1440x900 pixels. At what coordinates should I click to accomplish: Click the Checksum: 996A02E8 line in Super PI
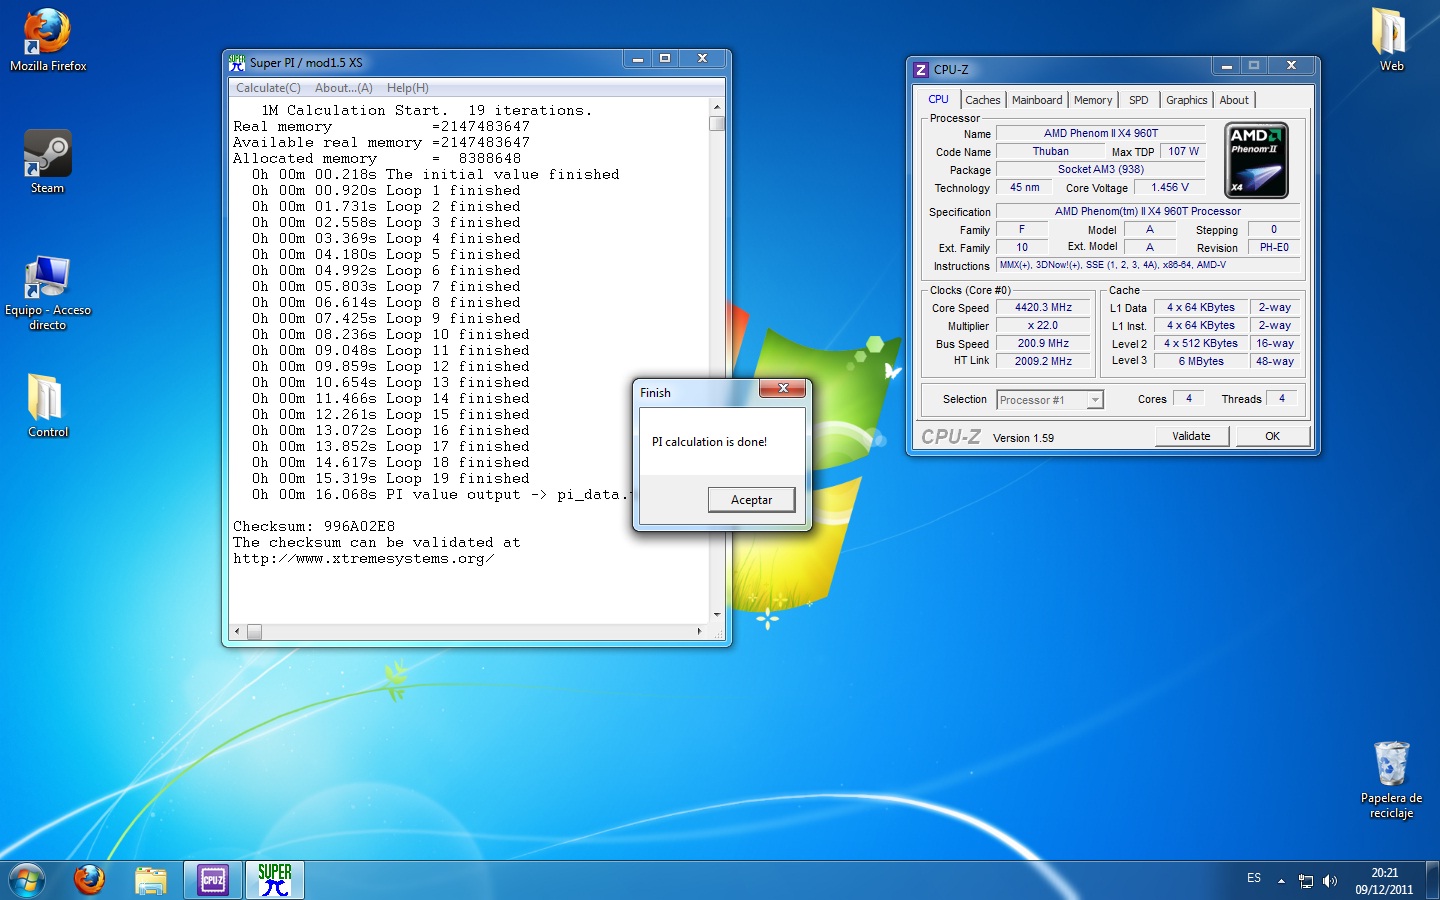(x=314, y=526)
